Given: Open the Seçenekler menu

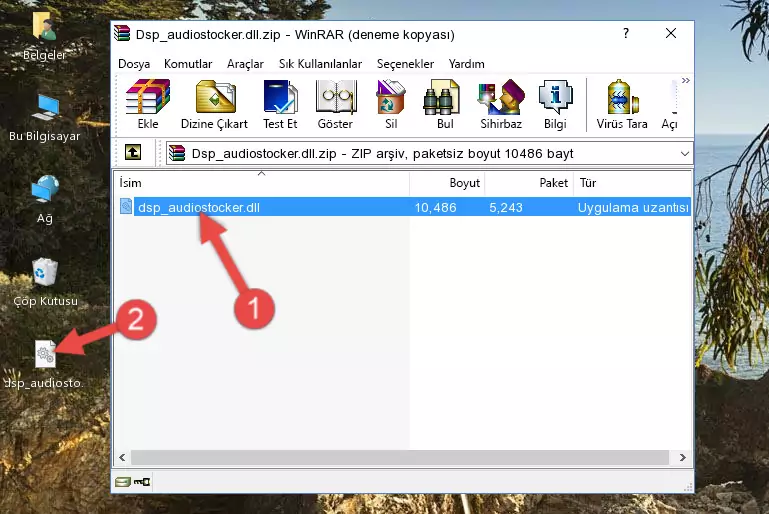Looking at the screenshot, I should click(405, 64).
